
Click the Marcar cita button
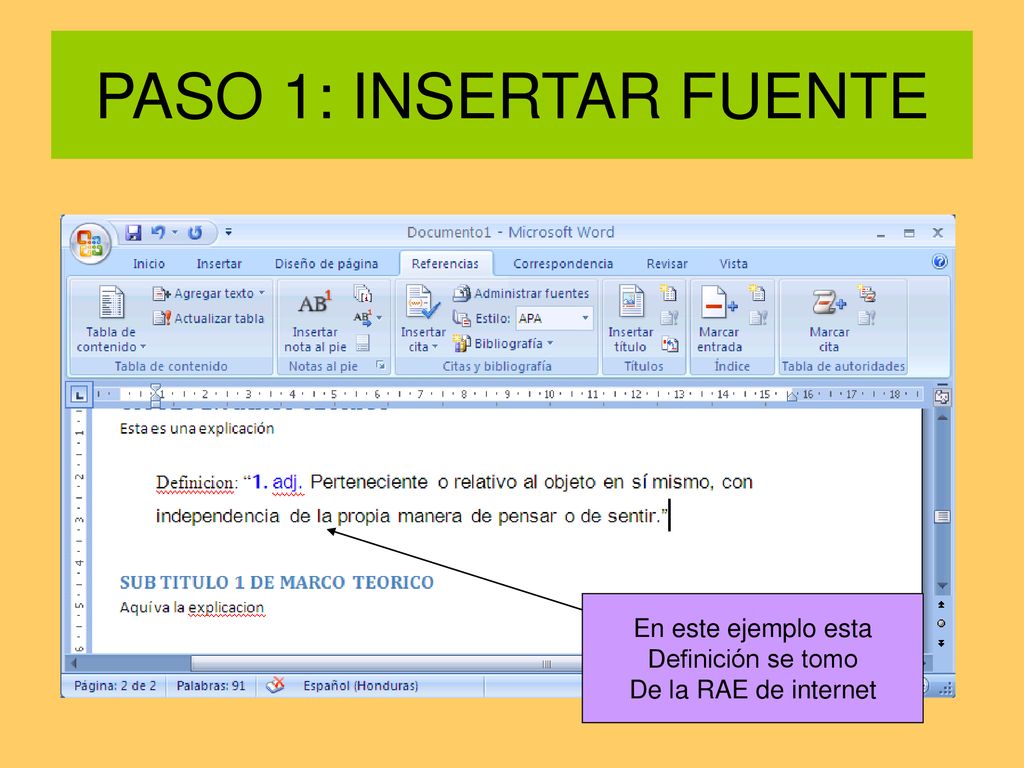[829, 319]
